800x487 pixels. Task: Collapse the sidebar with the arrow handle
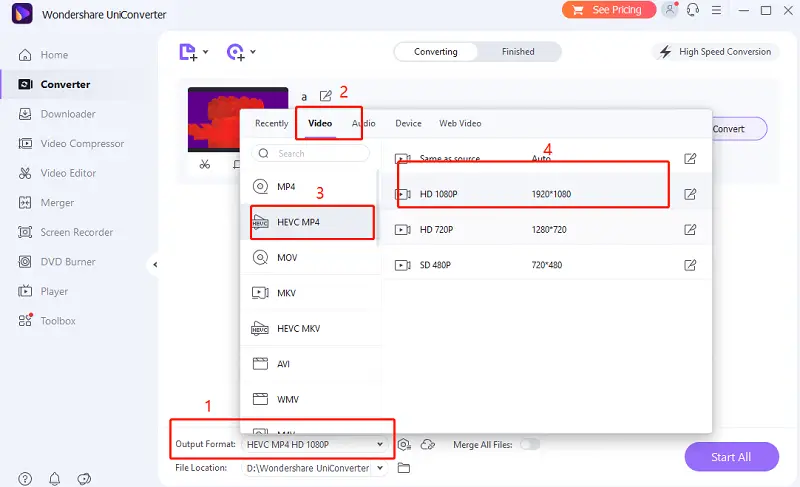(x=155, y=264)
